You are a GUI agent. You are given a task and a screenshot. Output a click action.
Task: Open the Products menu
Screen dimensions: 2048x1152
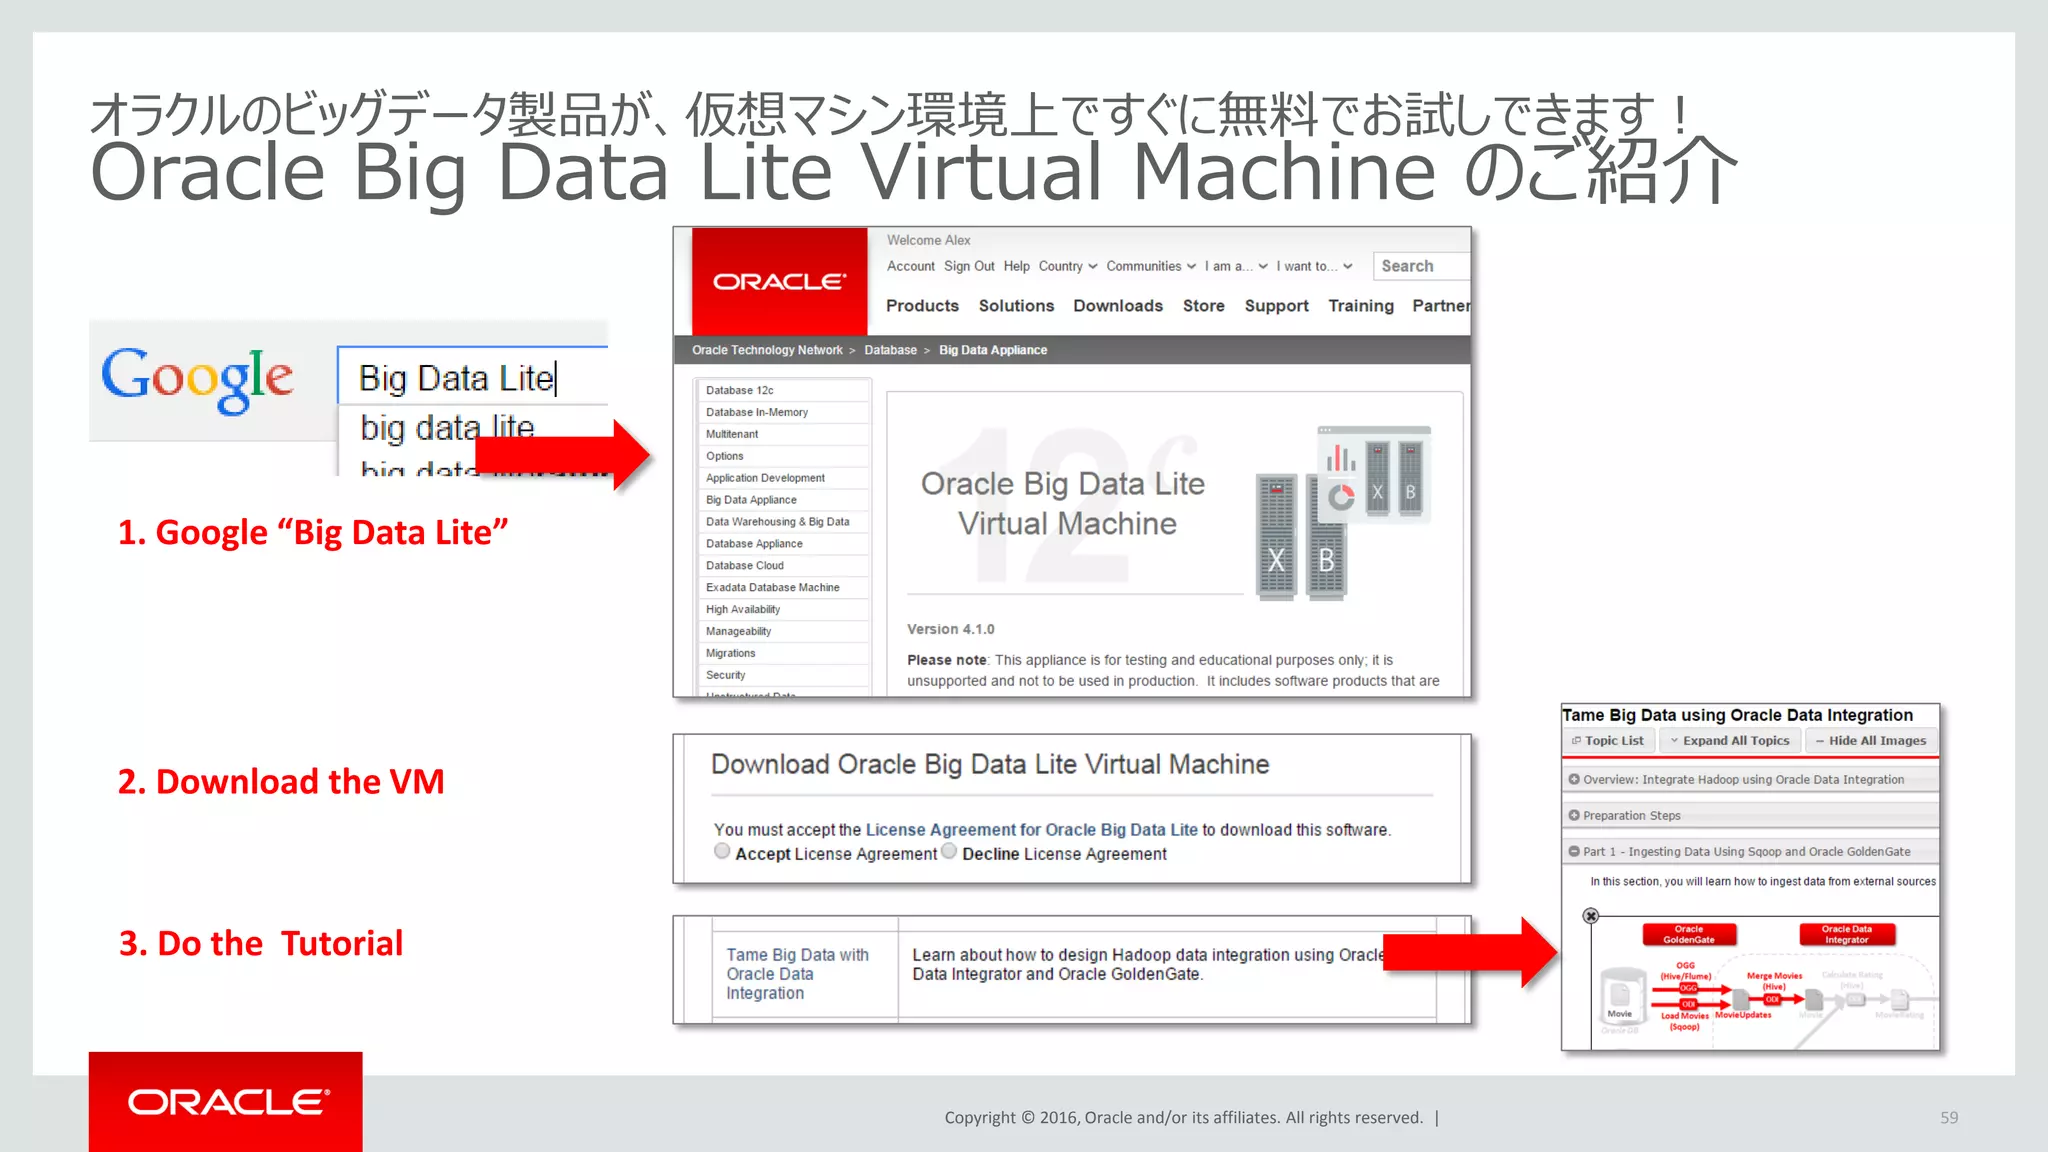click(x=922, y=306)
